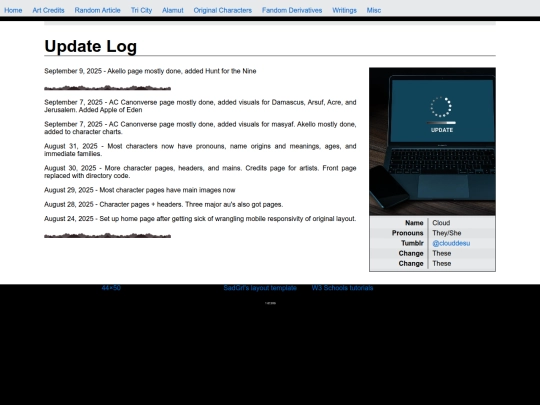
Task: Click the 44×50 footer link
Action: point(111,288)
